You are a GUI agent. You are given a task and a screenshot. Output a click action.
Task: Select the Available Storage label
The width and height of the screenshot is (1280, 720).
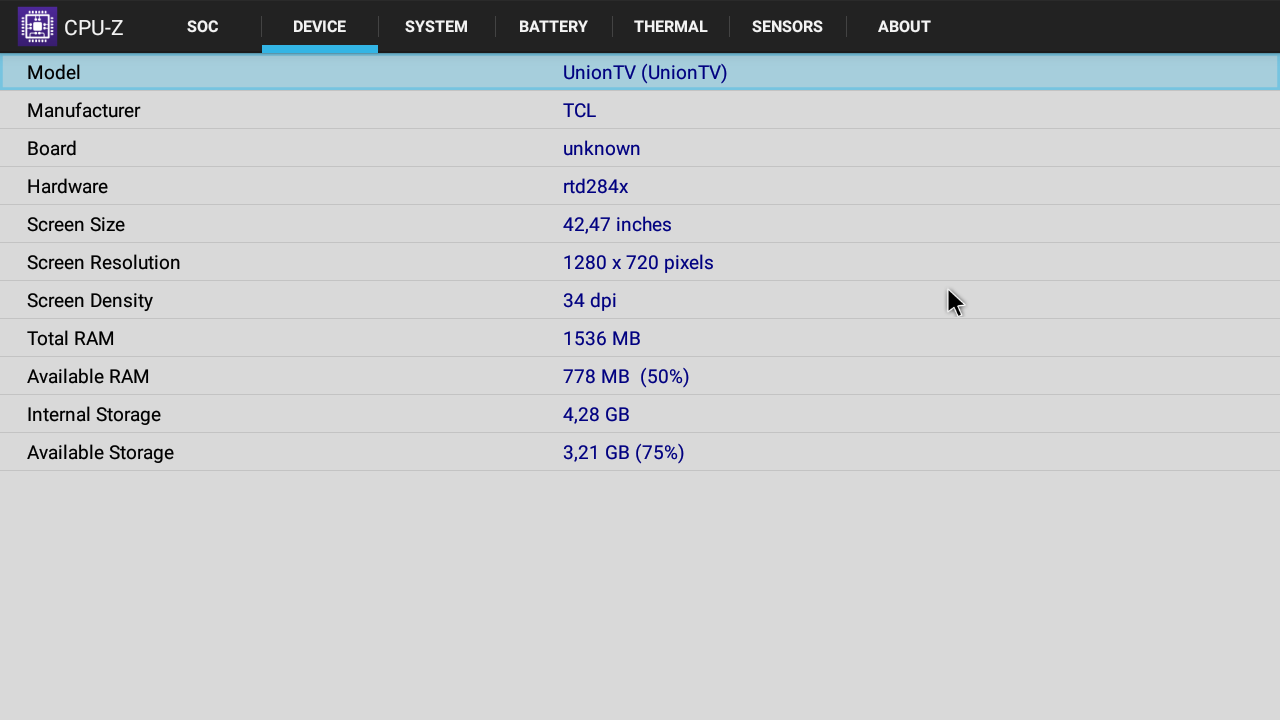pos(100,453)
